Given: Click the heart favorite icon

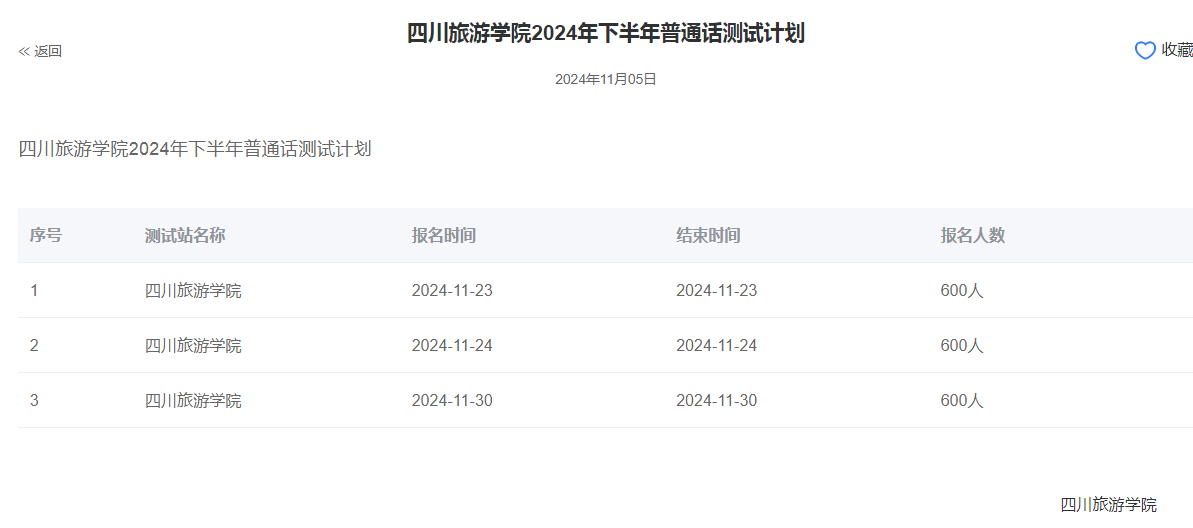Looking at the screenshot, I should [x=1145, y=51].
